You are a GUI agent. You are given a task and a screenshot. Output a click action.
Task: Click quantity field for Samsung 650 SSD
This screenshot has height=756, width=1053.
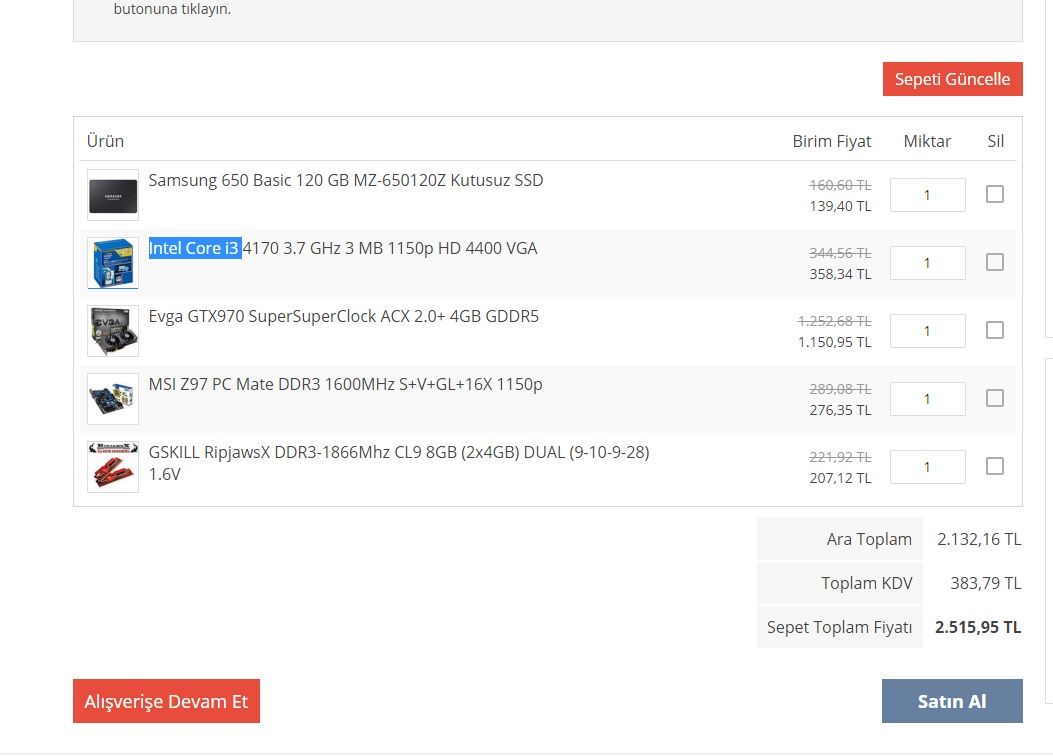tap(927, 195)
